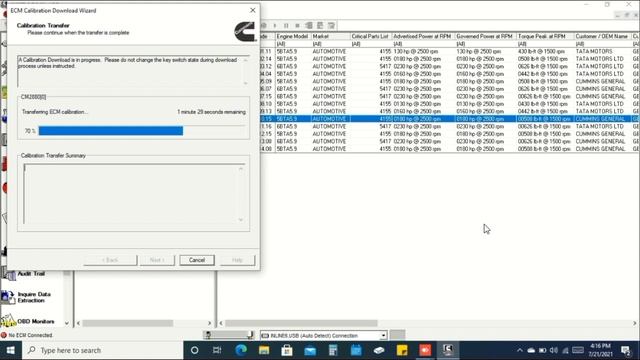Click the pause icon in calibration toolbar
The image size is (640, 360).
286,25
